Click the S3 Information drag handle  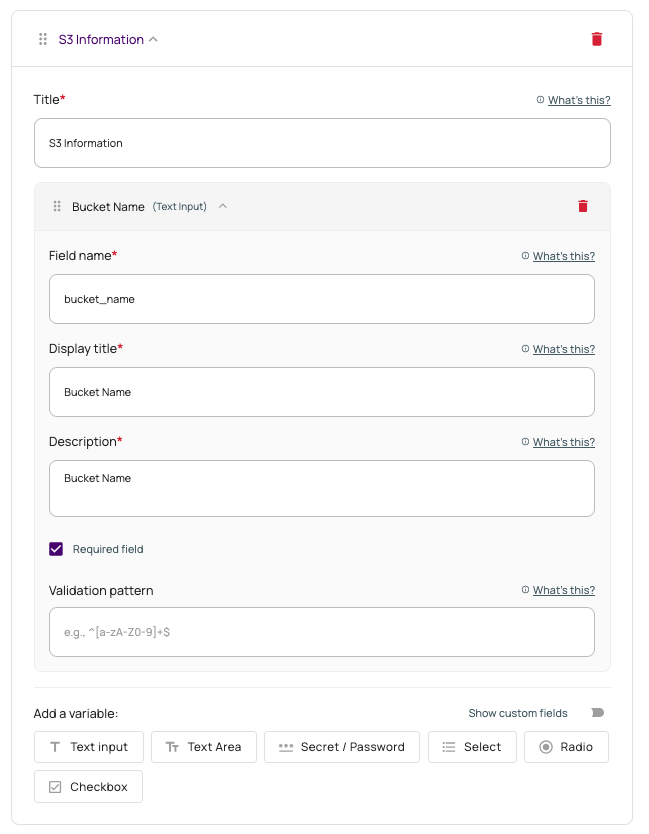(x=42, y=38)
